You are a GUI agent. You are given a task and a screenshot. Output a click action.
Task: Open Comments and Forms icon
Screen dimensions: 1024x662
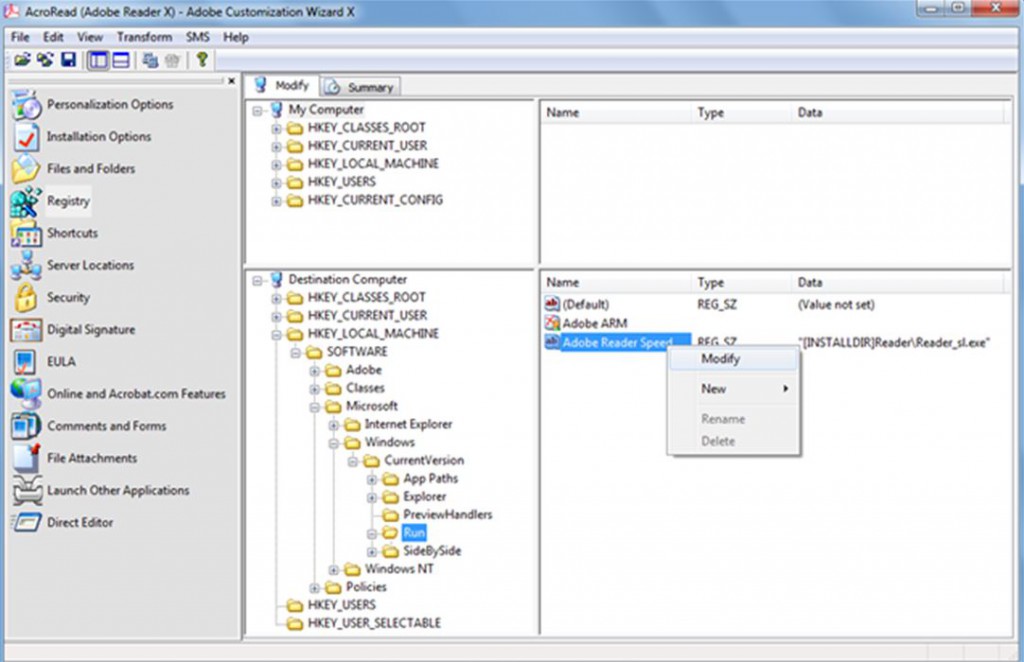coord(26,426)
